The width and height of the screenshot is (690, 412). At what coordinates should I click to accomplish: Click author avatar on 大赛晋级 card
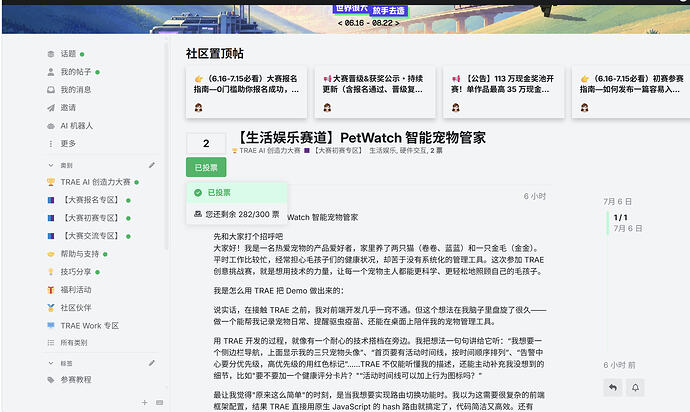(327, 107)
